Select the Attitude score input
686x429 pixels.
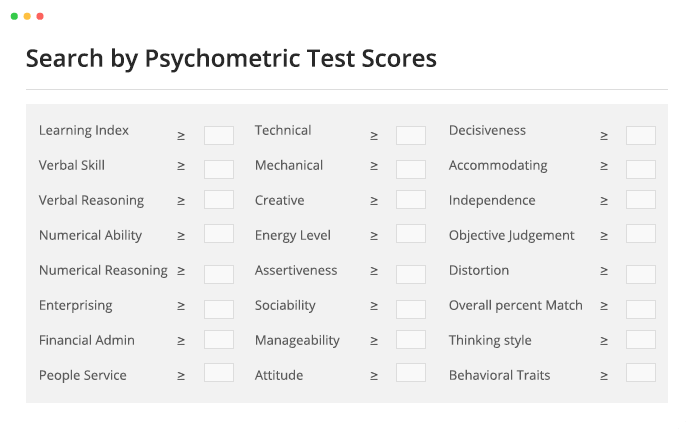pyautogui.click(x=411, y=373)
